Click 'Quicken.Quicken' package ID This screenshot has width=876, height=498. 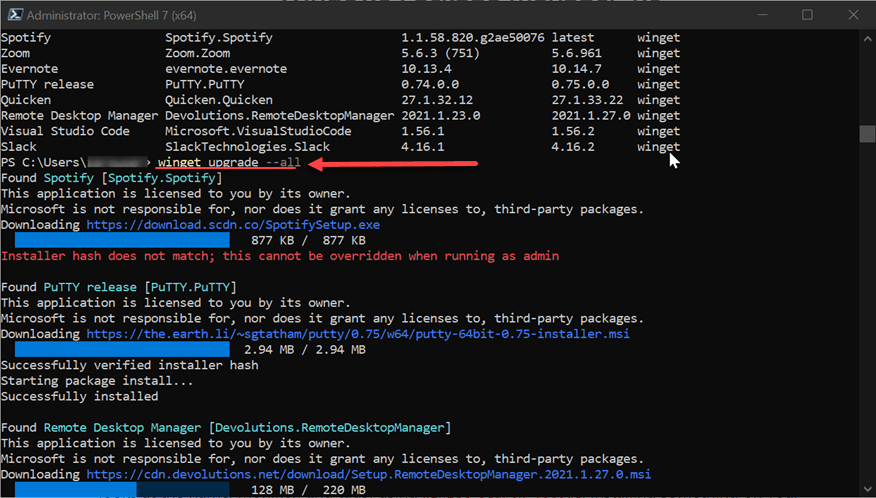pos(219,100)
